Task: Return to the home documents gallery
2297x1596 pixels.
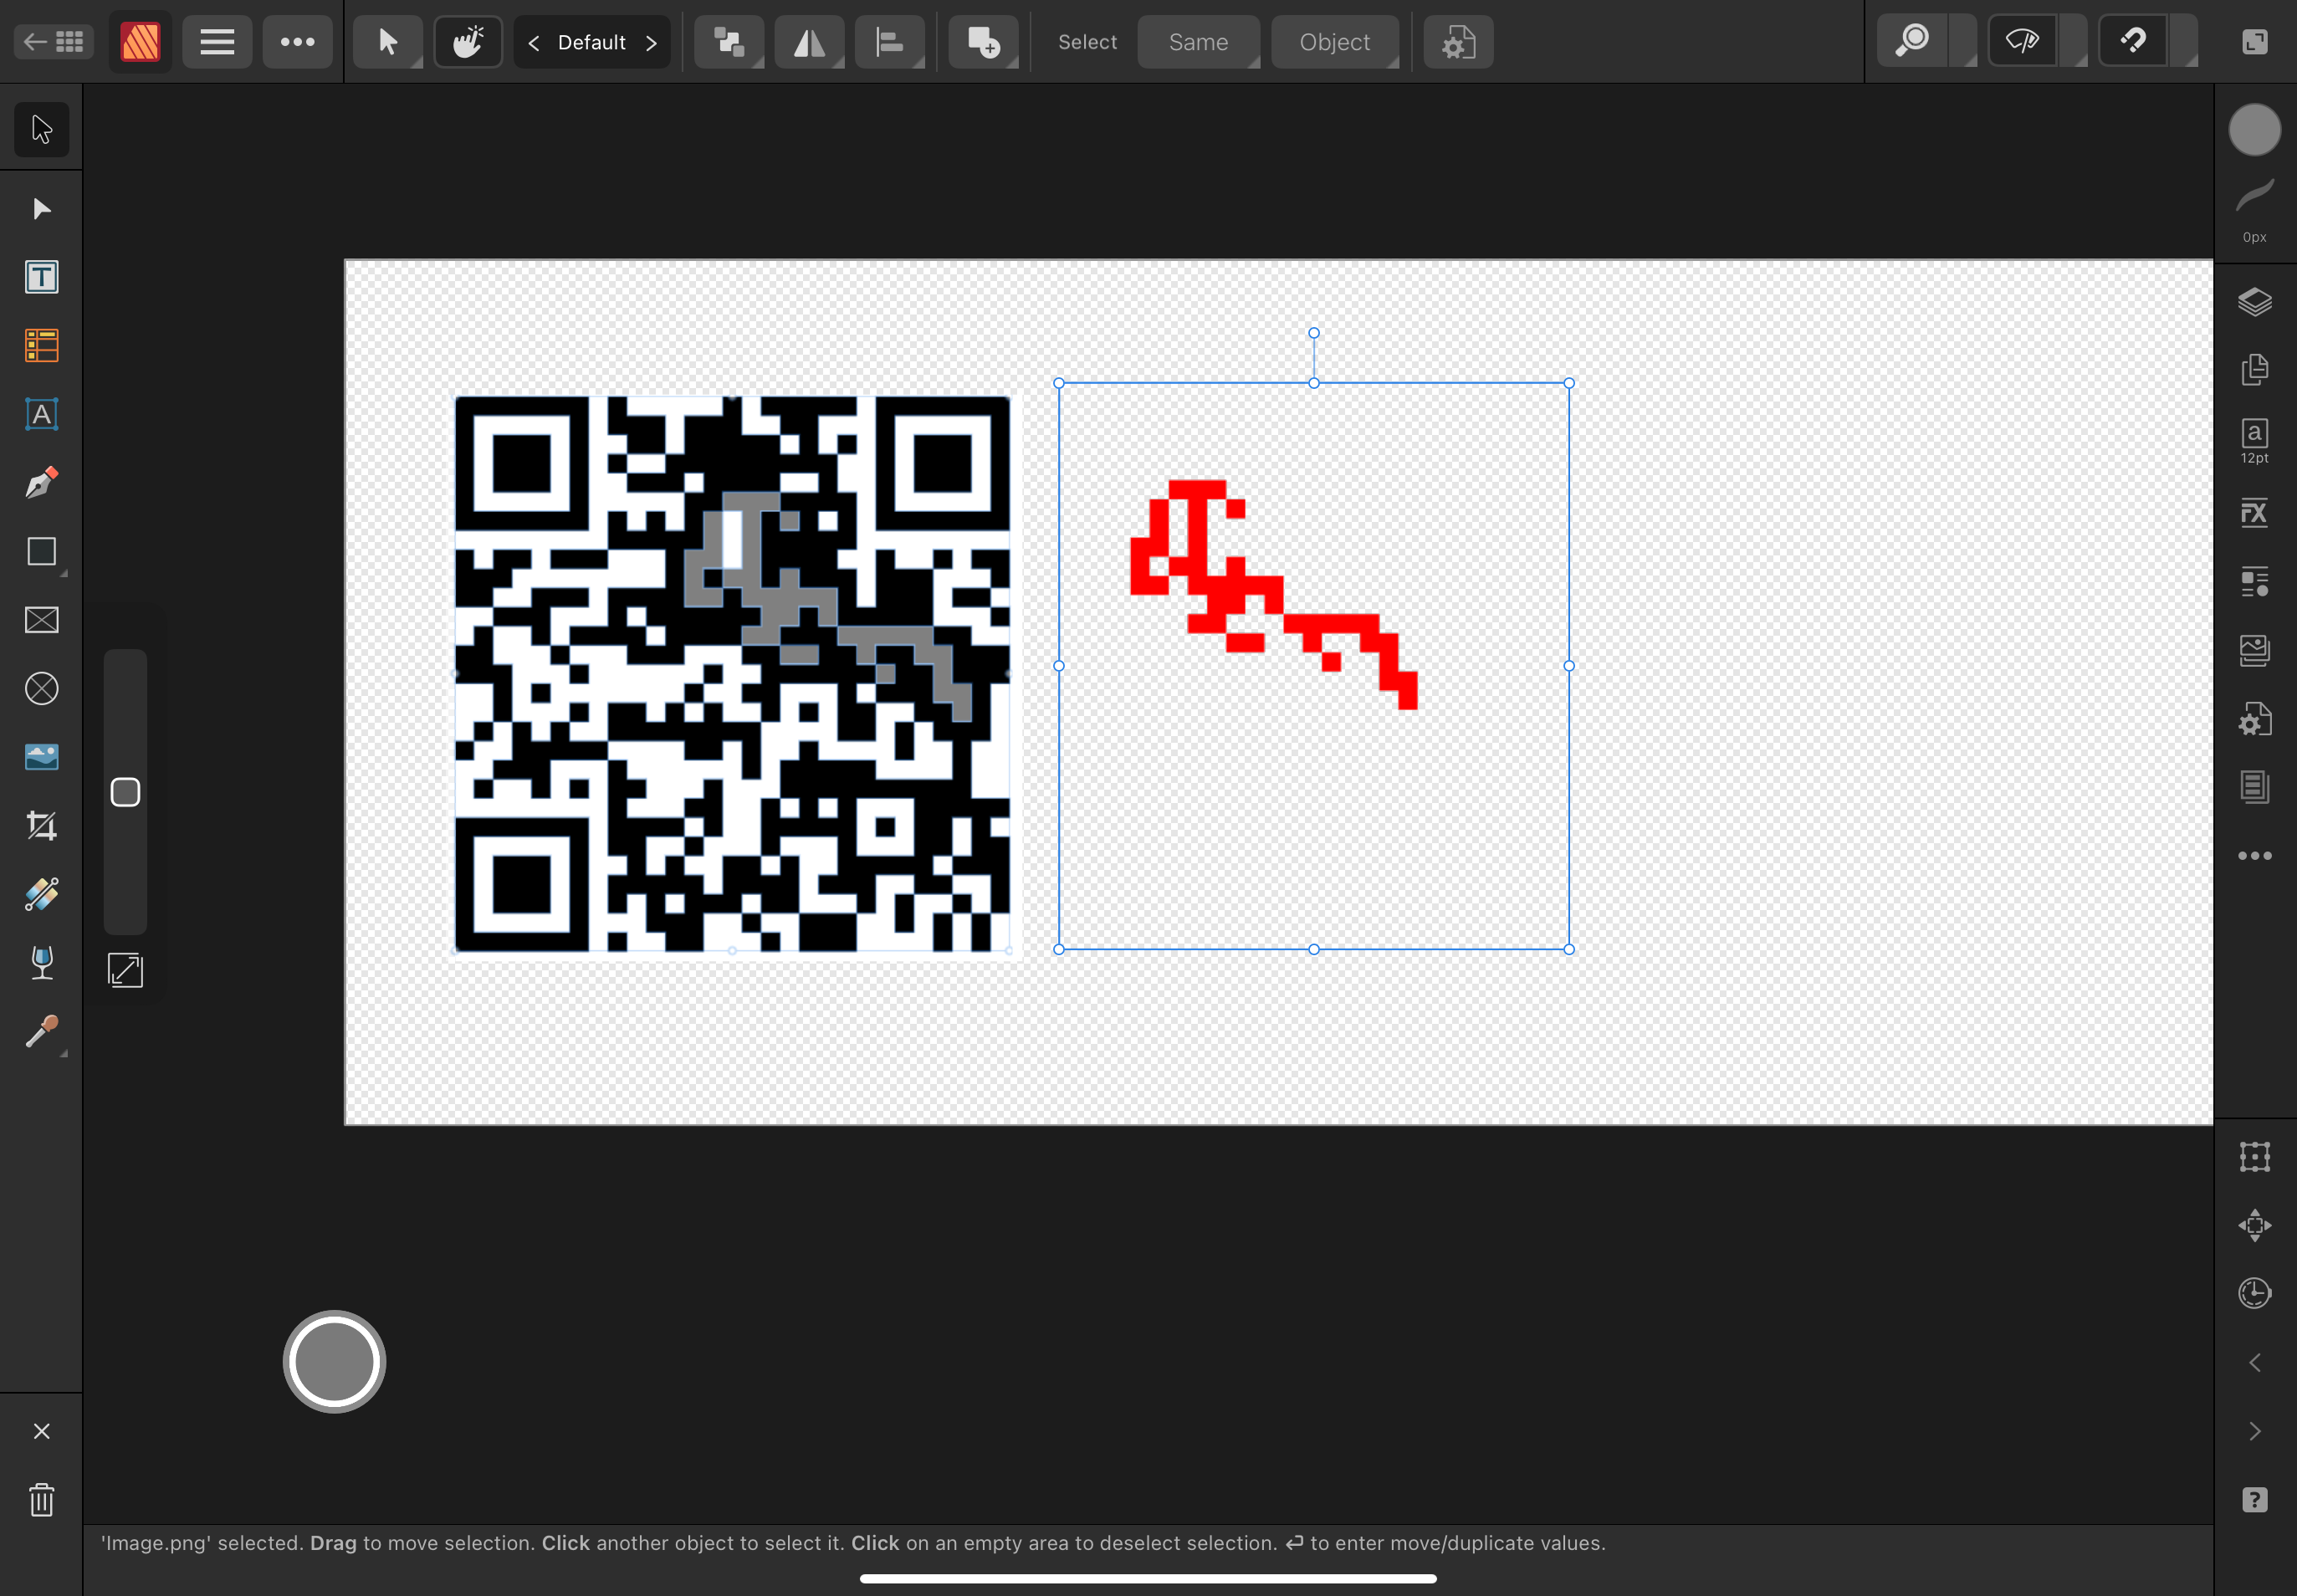Action: (54, 42)
